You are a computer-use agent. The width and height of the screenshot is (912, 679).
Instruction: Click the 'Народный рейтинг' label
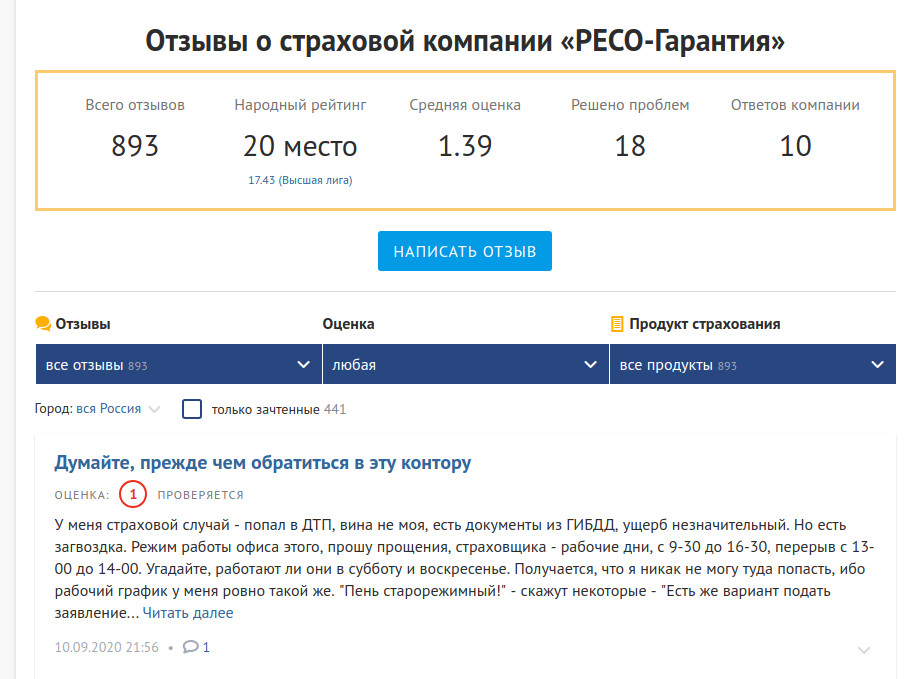point(300,105)
